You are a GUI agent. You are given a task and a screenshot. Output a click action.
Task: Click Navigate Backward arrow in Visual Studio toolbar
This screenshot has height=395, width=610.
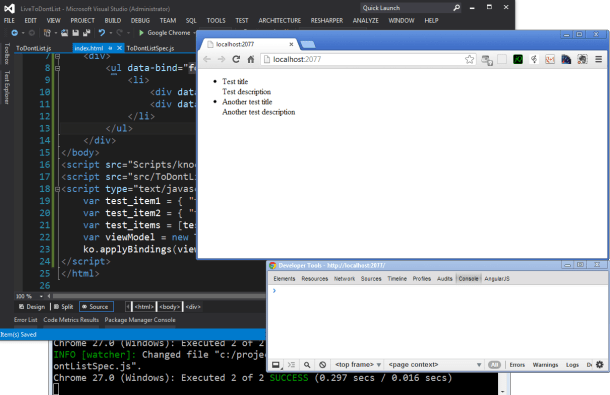[x=14, y=33]
